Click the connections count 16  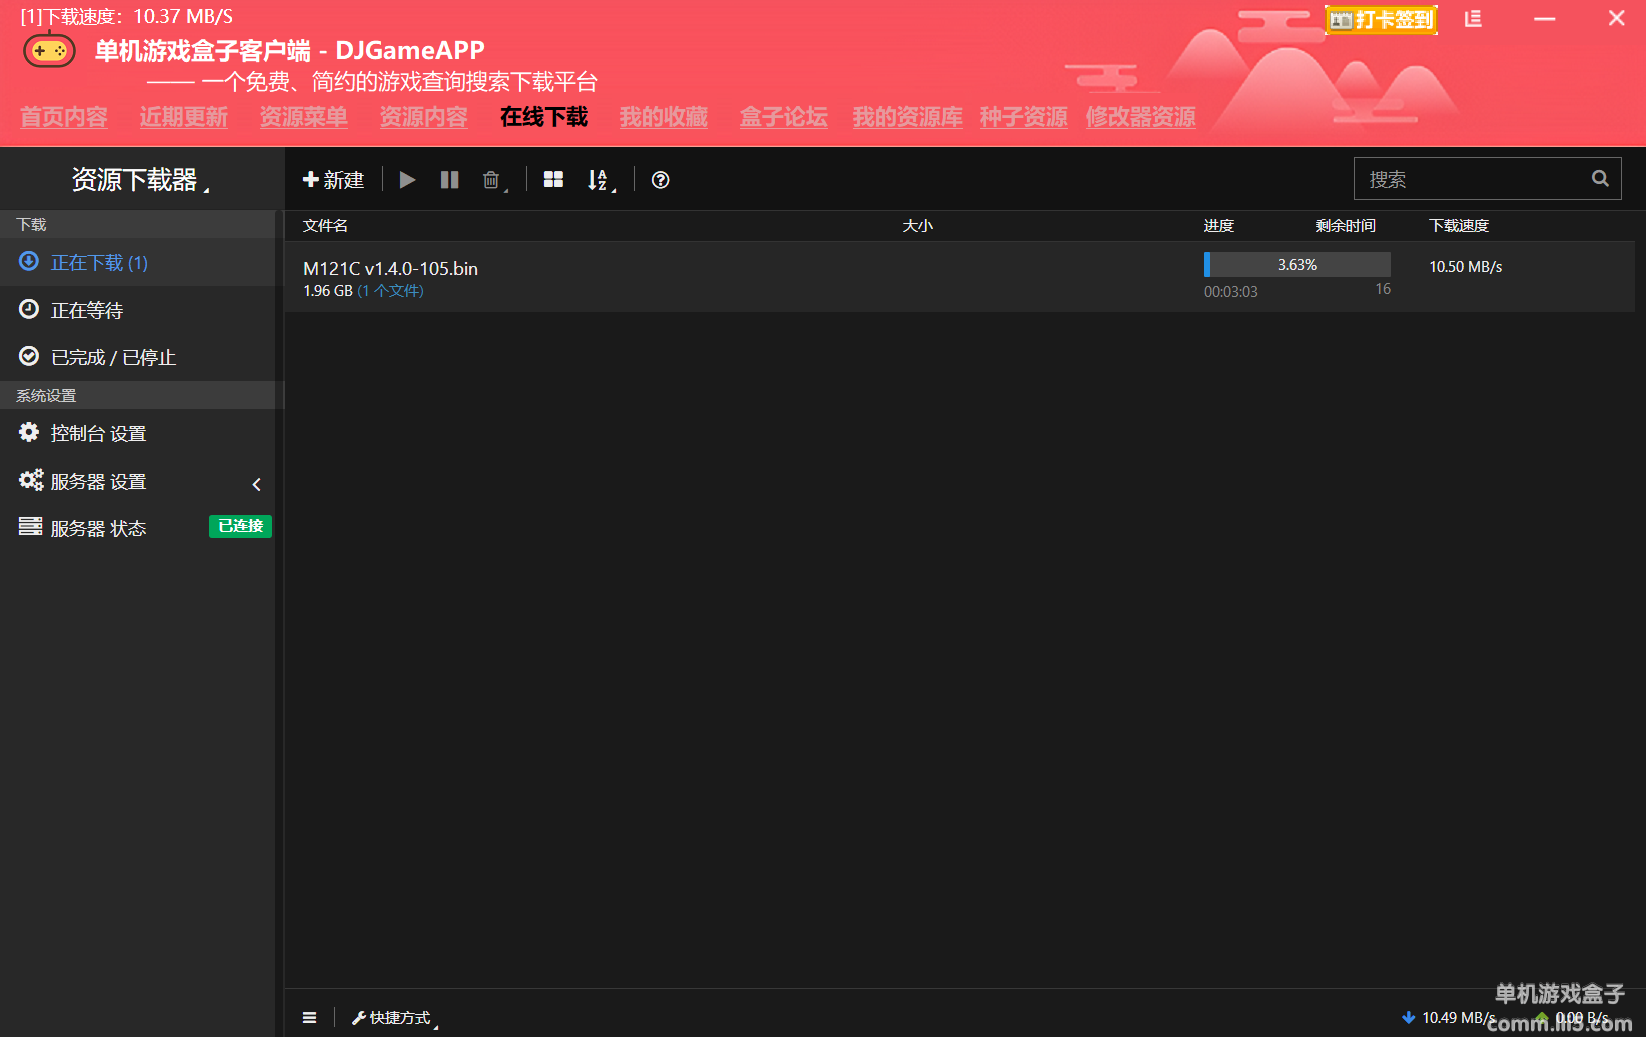coord(1383,289)
